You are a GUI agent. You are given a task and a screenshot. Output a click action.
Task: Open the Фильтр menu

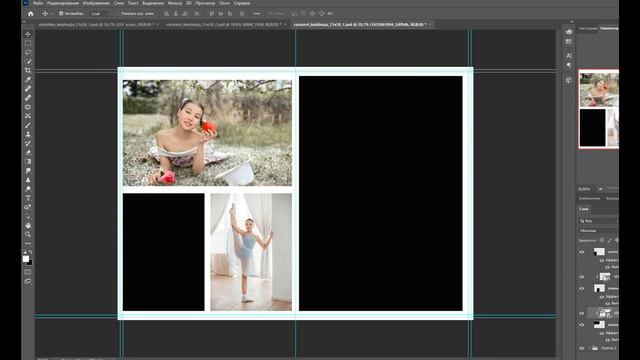click(175, 3)
